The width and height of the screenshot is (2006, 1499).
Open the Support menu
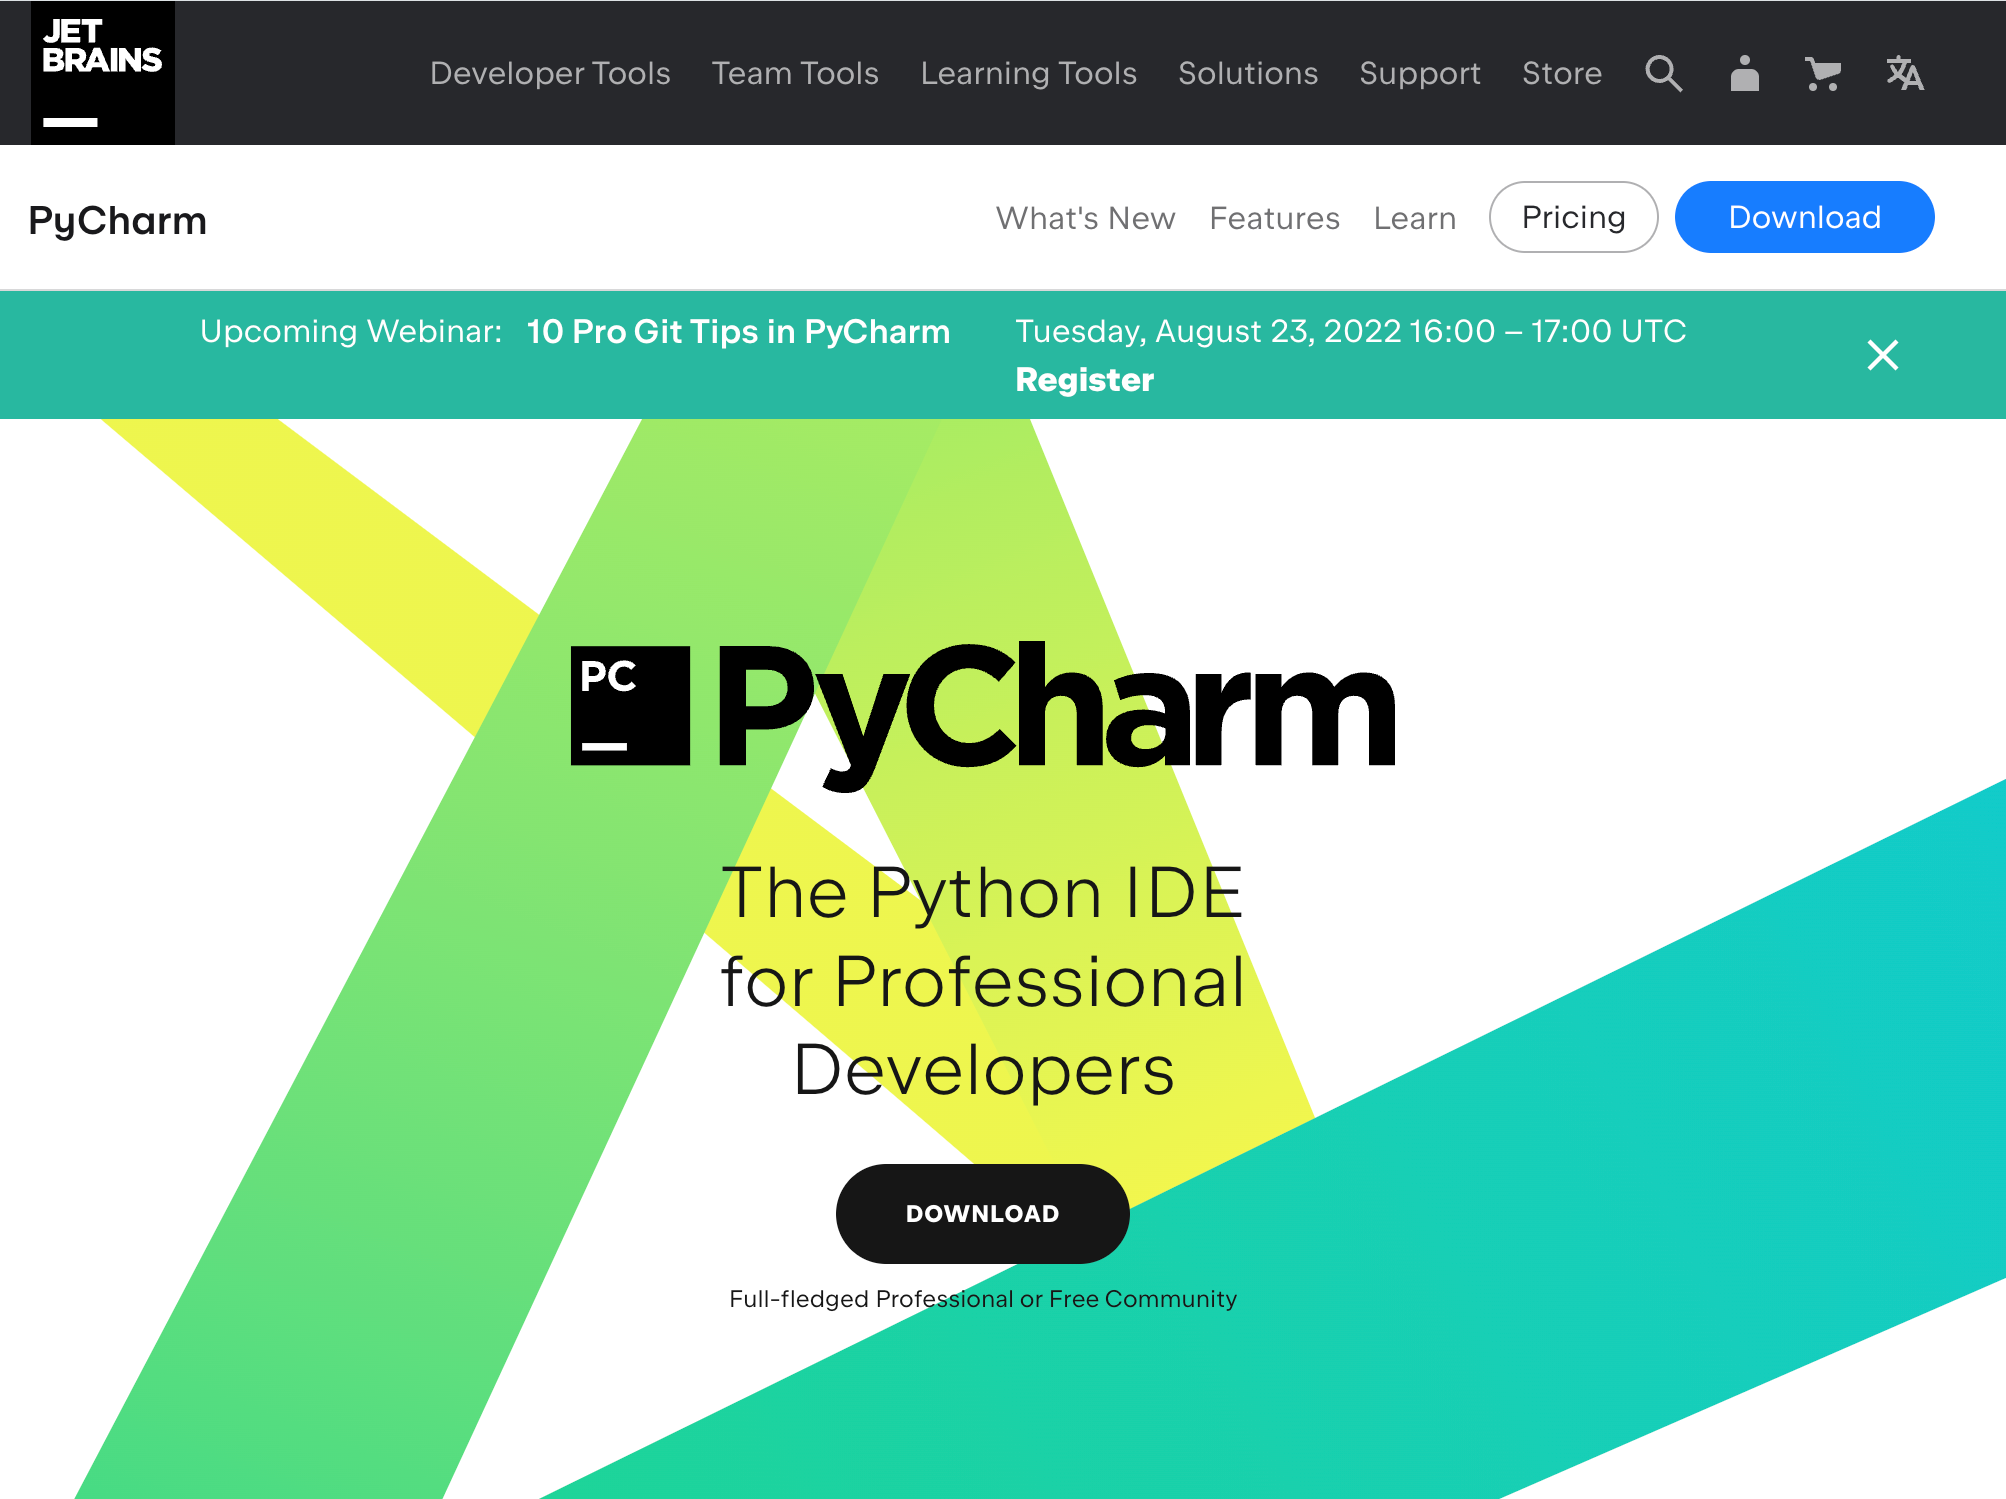pos(1419,73)
